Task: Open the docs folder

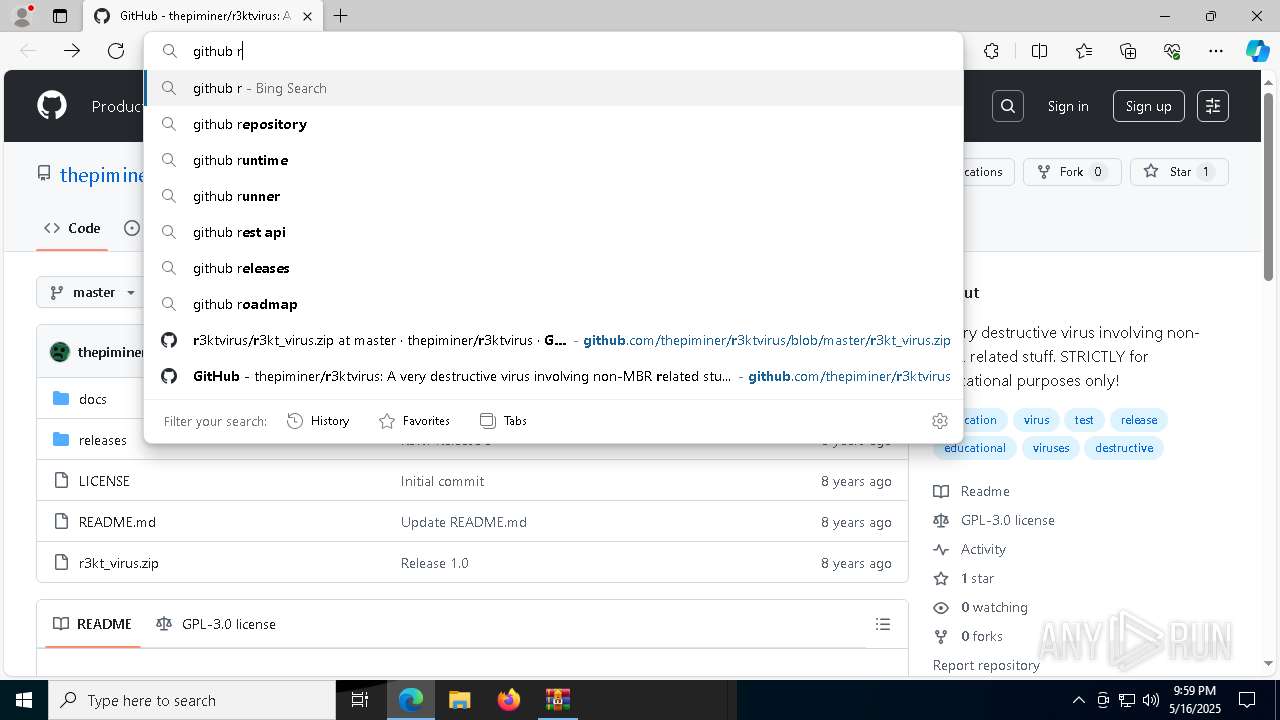Action: tap(93, 399)
